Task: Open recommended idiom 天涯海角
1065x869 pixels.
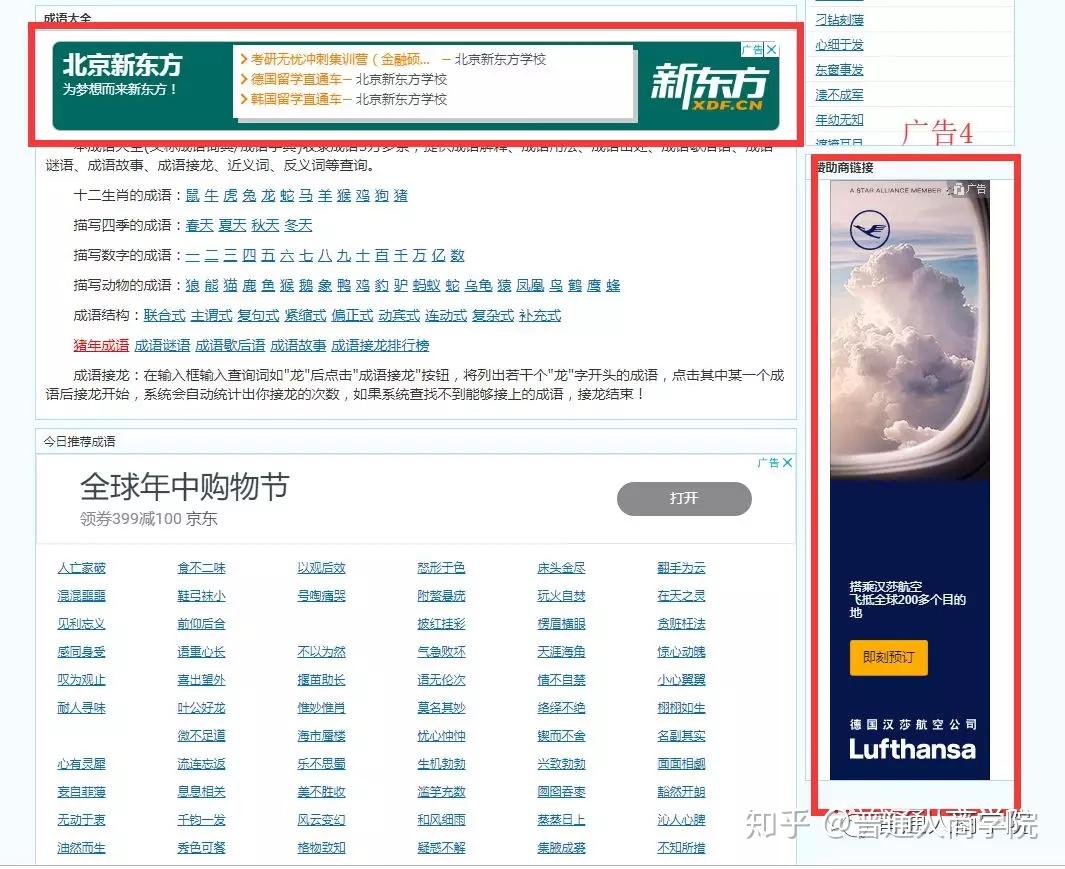Action: click(x=561, y=652)
